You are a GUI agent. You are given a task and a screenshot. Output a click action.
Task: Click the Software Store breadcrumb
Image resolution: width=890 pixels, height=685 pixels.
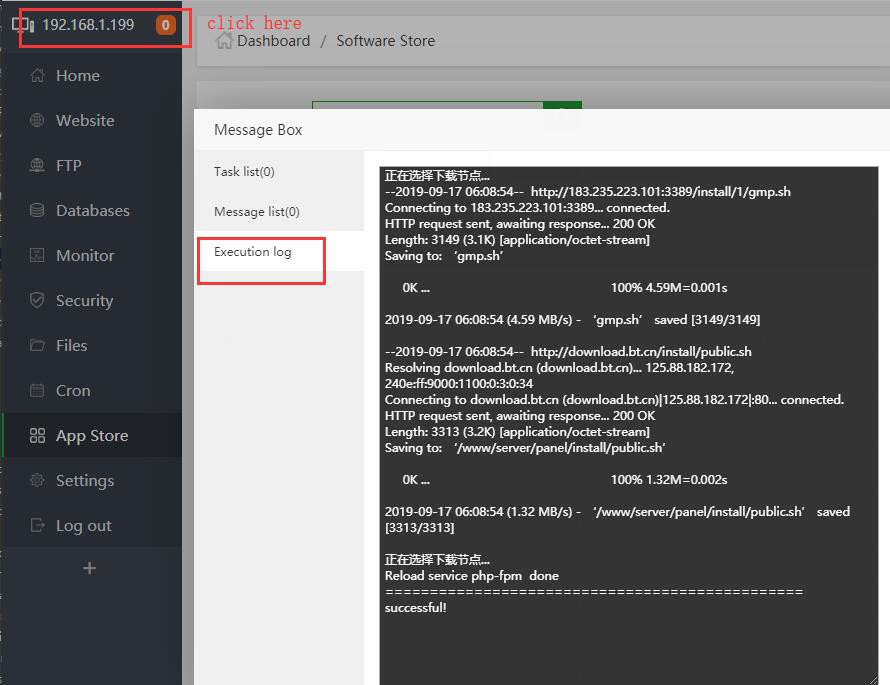pos(385,41)
